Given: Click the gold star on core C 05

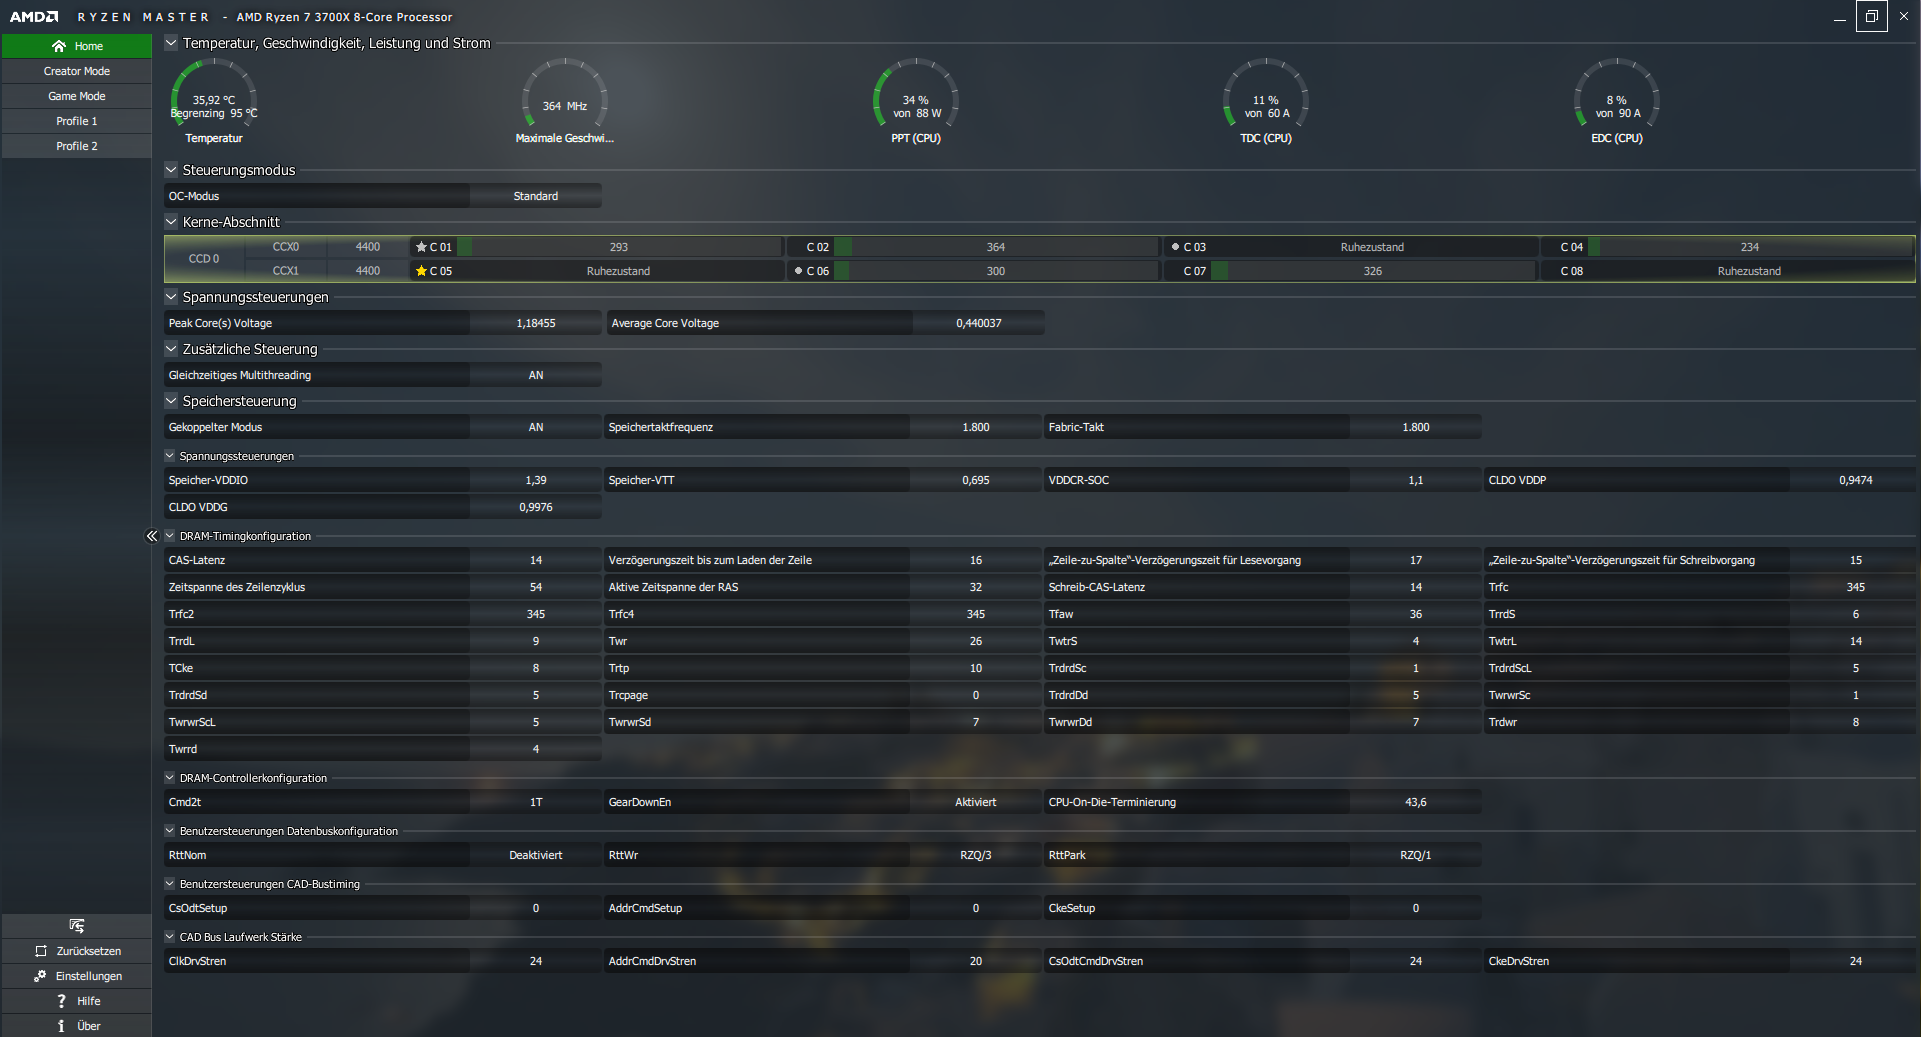Looking at the screenshot, I should point(421,271).
